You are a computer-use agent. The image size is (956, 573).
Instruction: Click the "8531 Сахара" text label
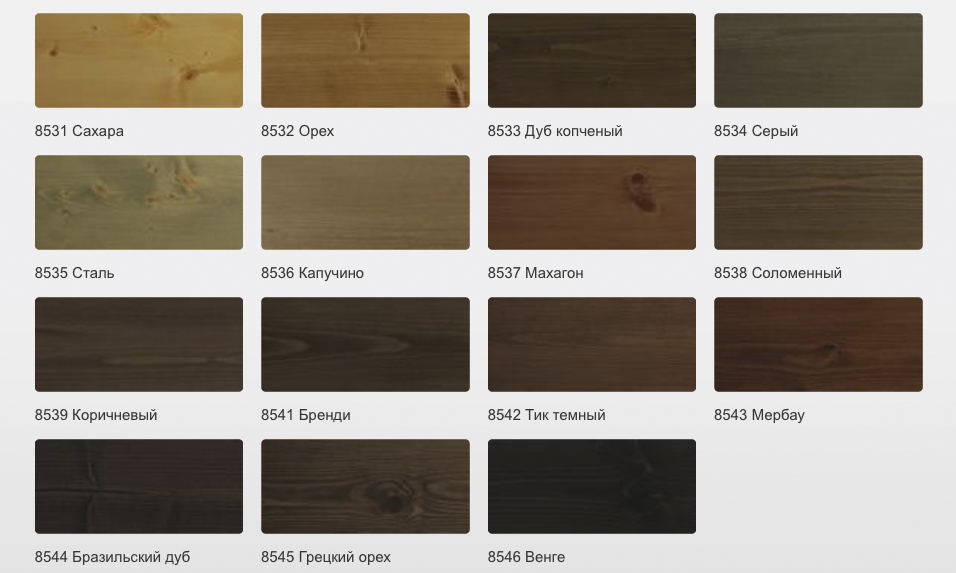click(79, 131)
